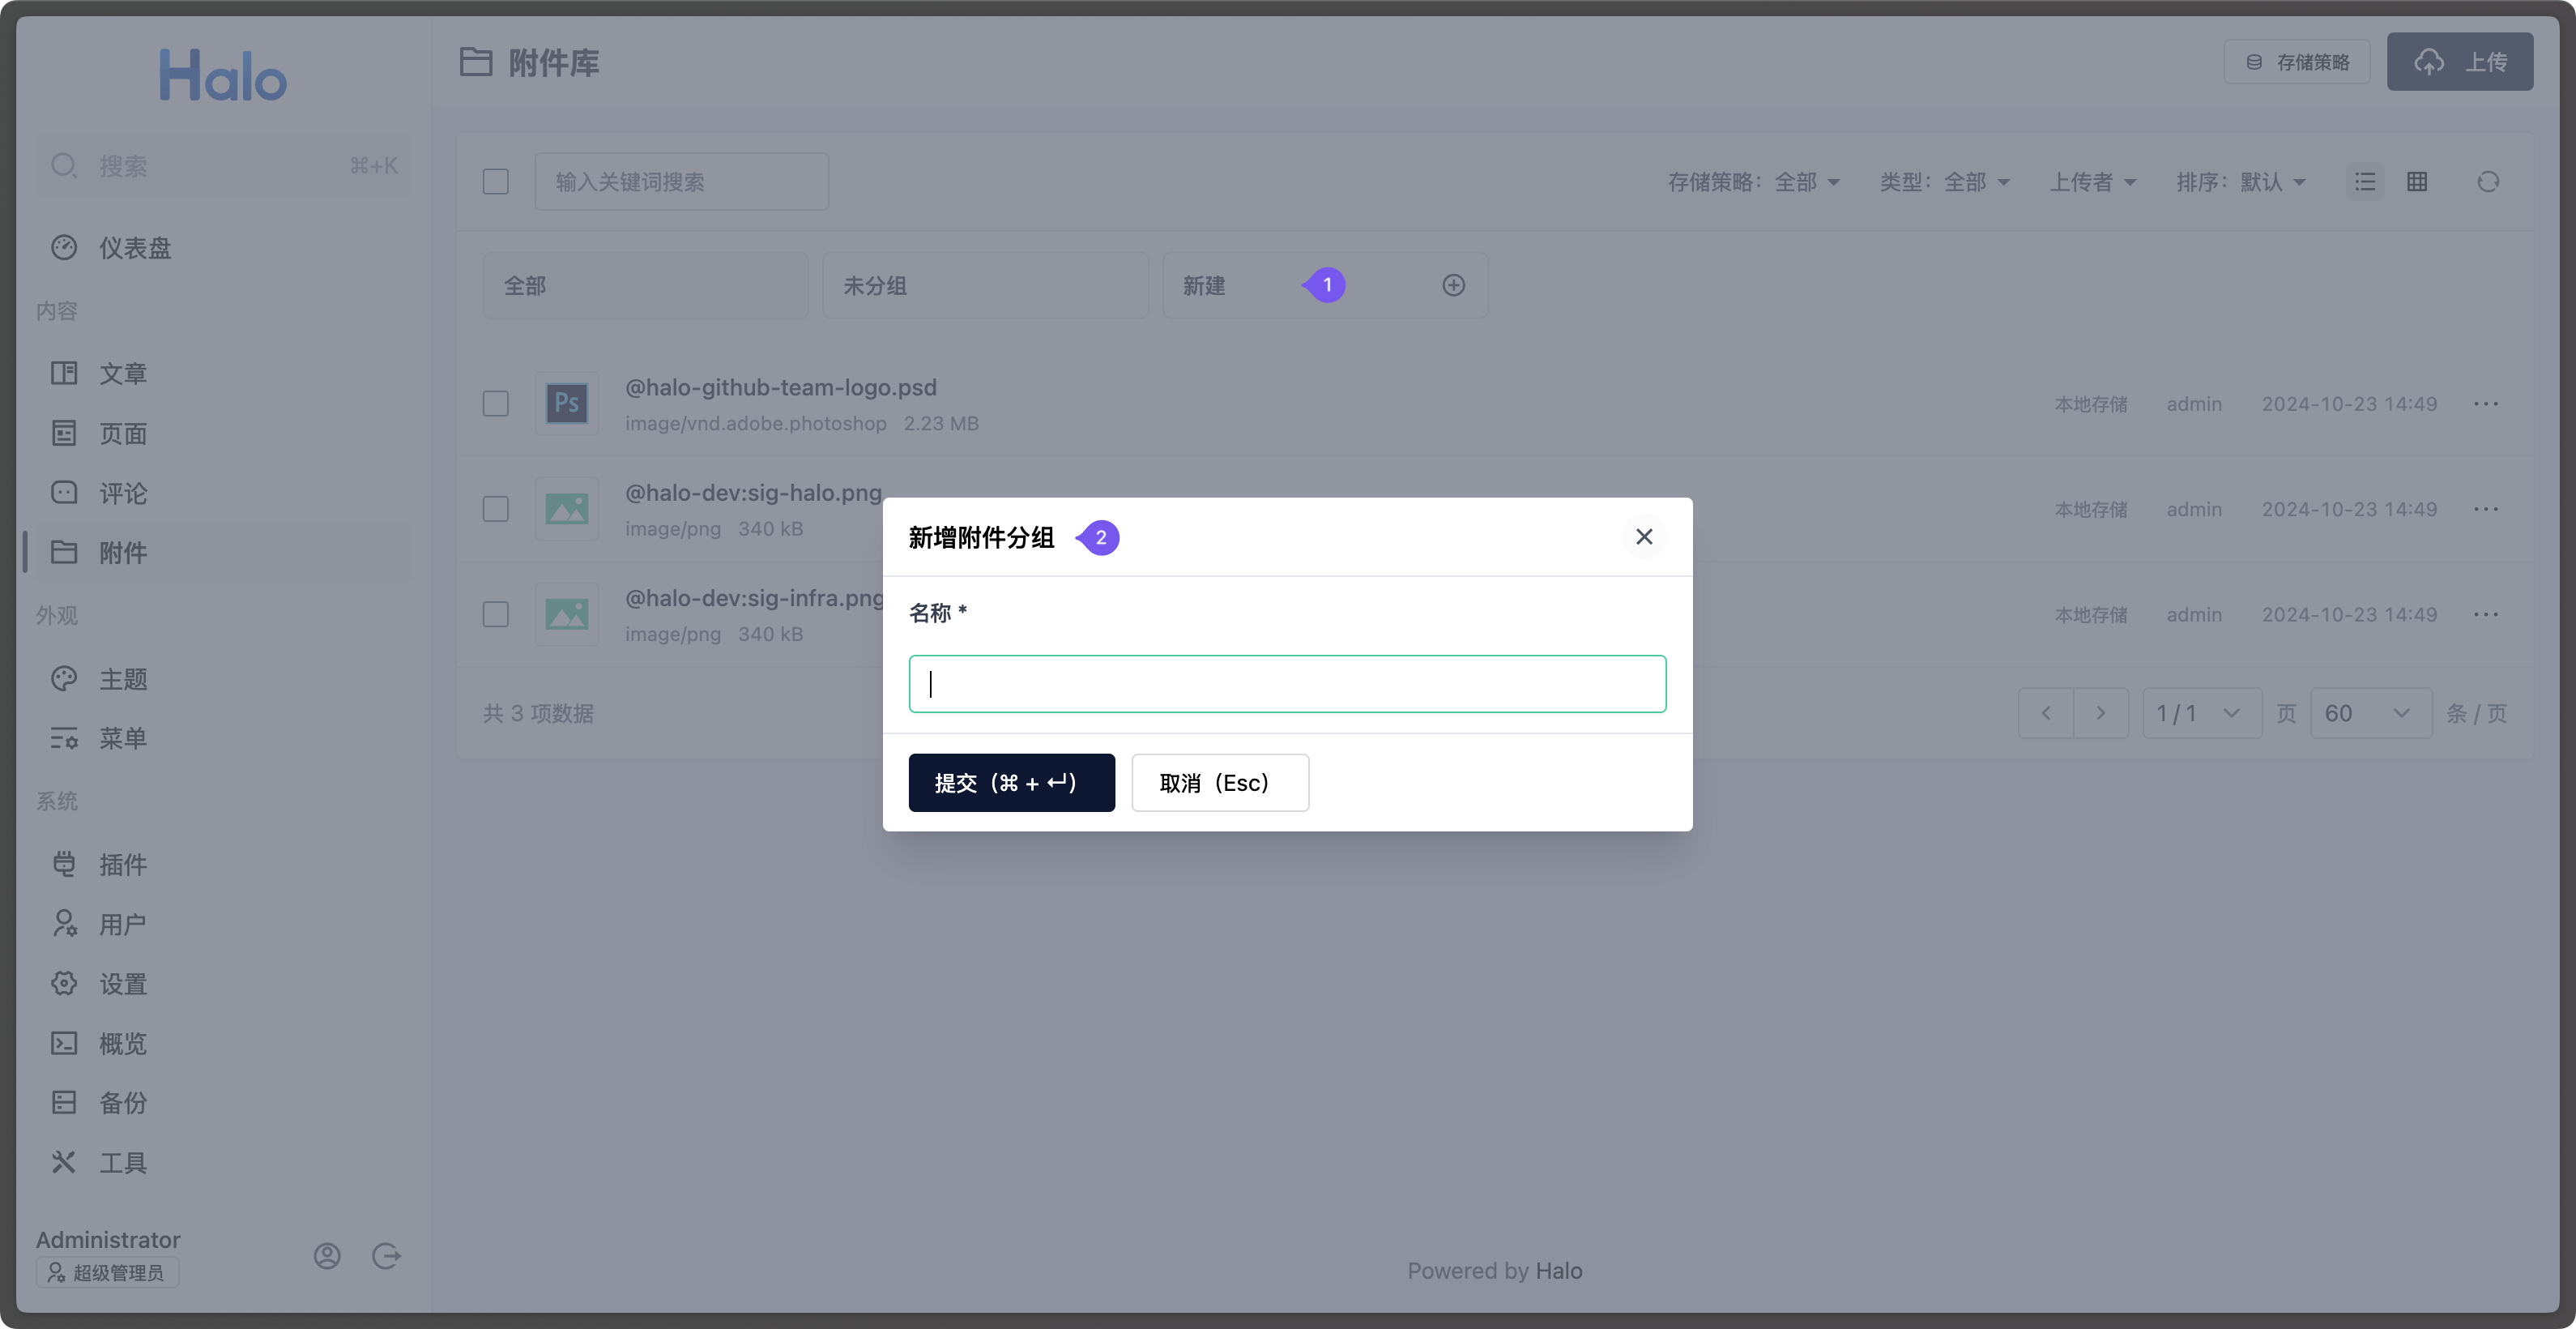
Task: Switch to grid view icon
Action: (x=2417, y=182)
